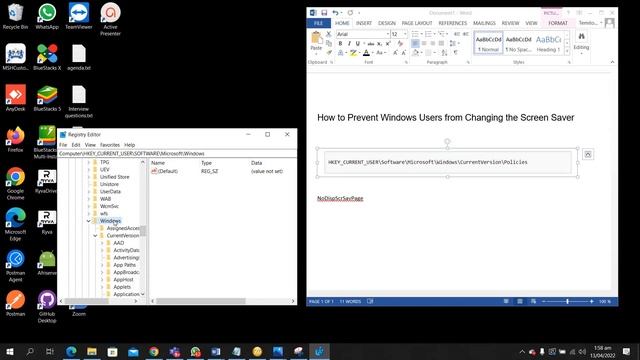Image resolution: width=640 pixels, height=360 pixels.
Task: Click the taskbar search icon
Action: (x=30, y=351)
